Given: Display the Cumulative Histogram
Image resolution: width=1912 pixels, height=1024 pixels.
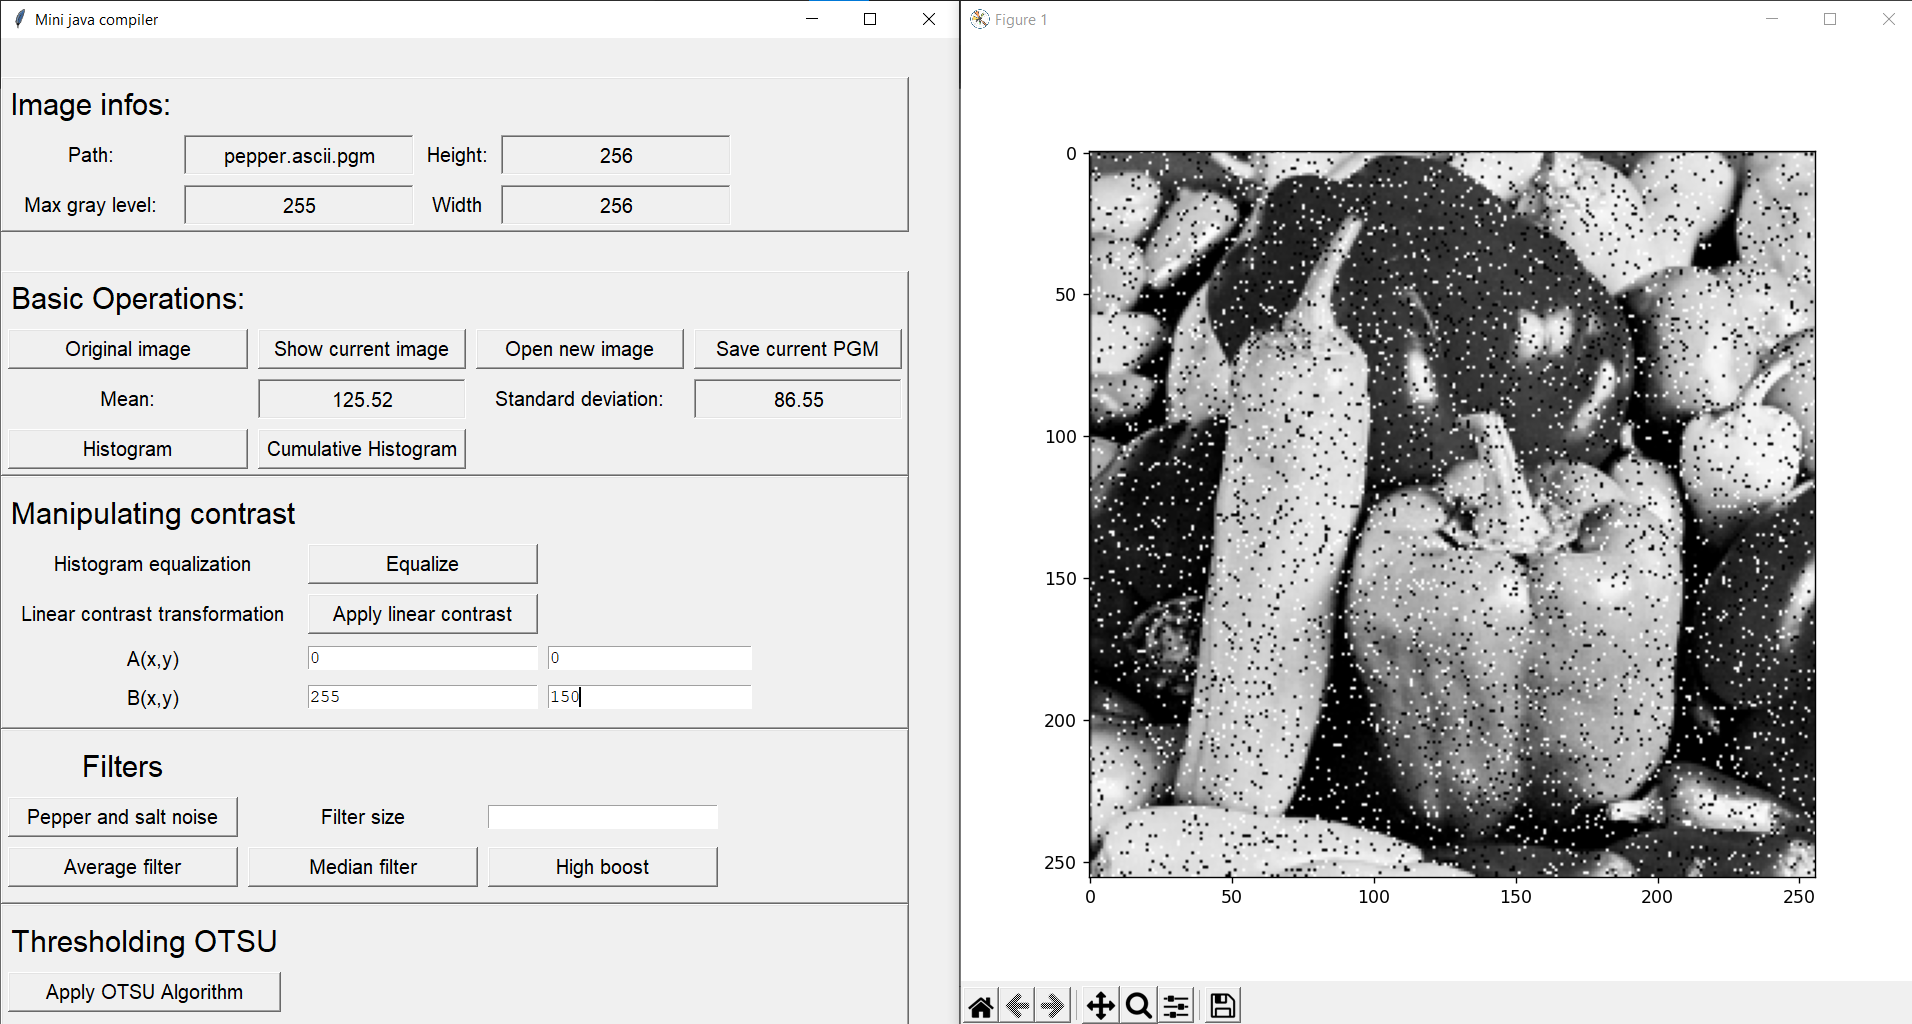Looking at the screenshot, I should [x=361, y=448].
